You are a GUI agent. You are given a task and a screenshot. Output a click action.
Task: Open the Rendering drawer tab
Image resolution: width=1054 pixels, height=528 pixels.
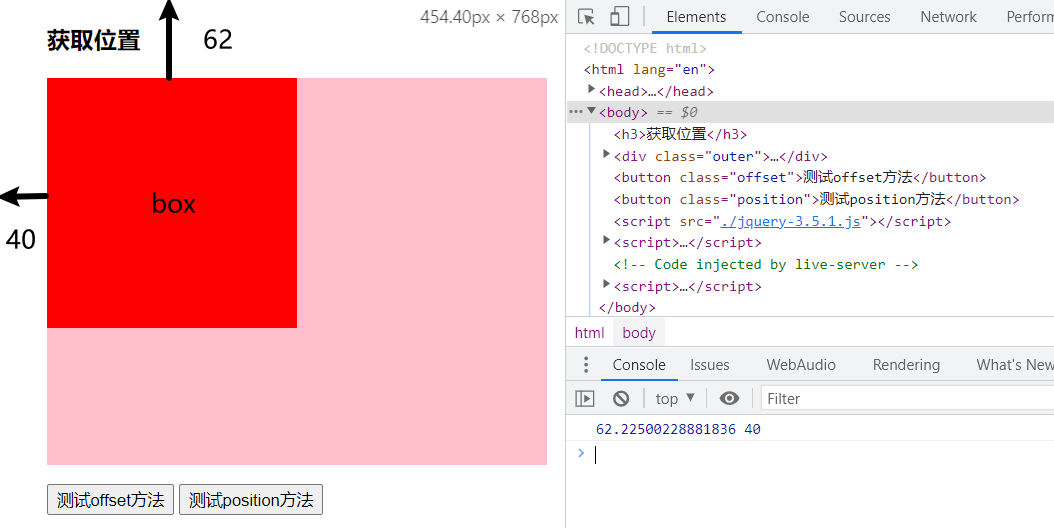point(906,365)
